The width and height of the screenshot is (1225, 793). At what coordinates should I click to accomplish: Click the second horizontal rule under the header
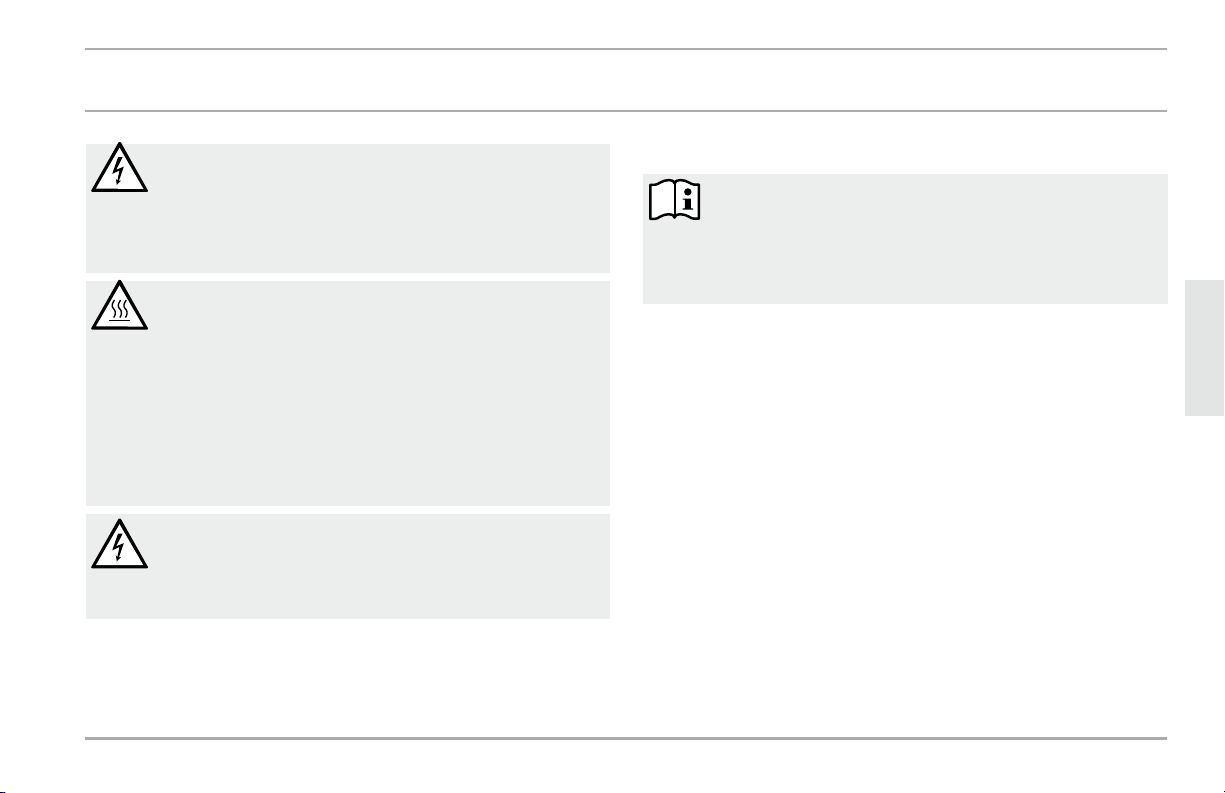pos(626,111)
